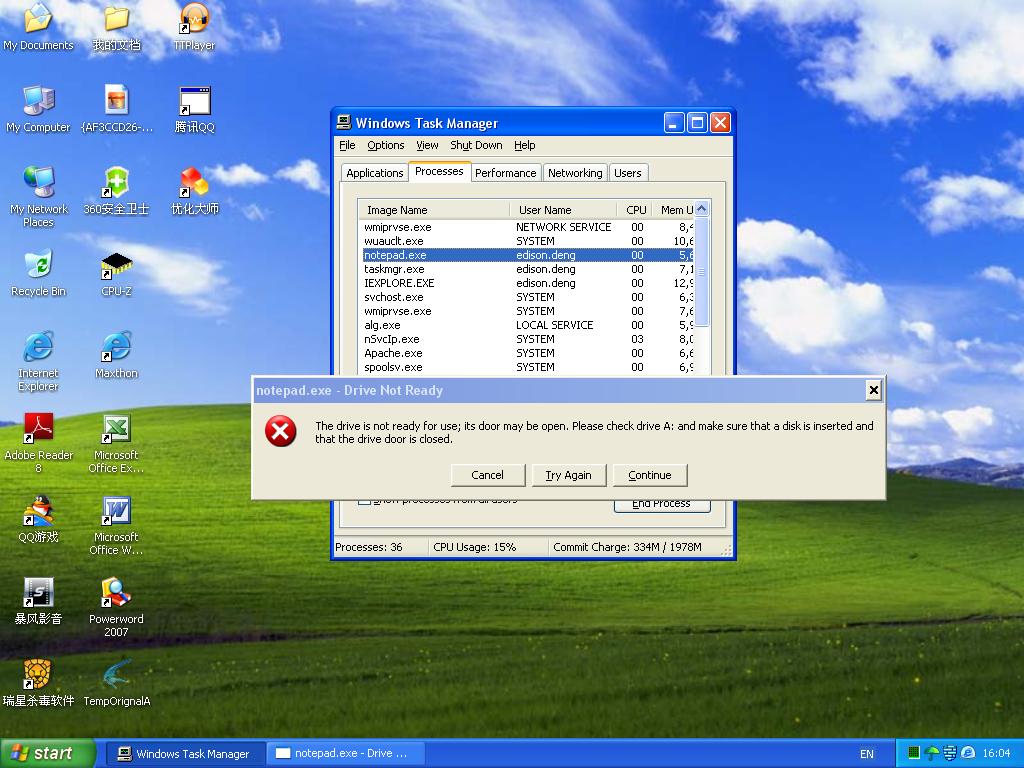Image resolution: width=1024 pixels, height=768 pixels.
Task: Launch the 360安全卫士 shortcut
Action: pyautogui.click(x=116, y=191)
